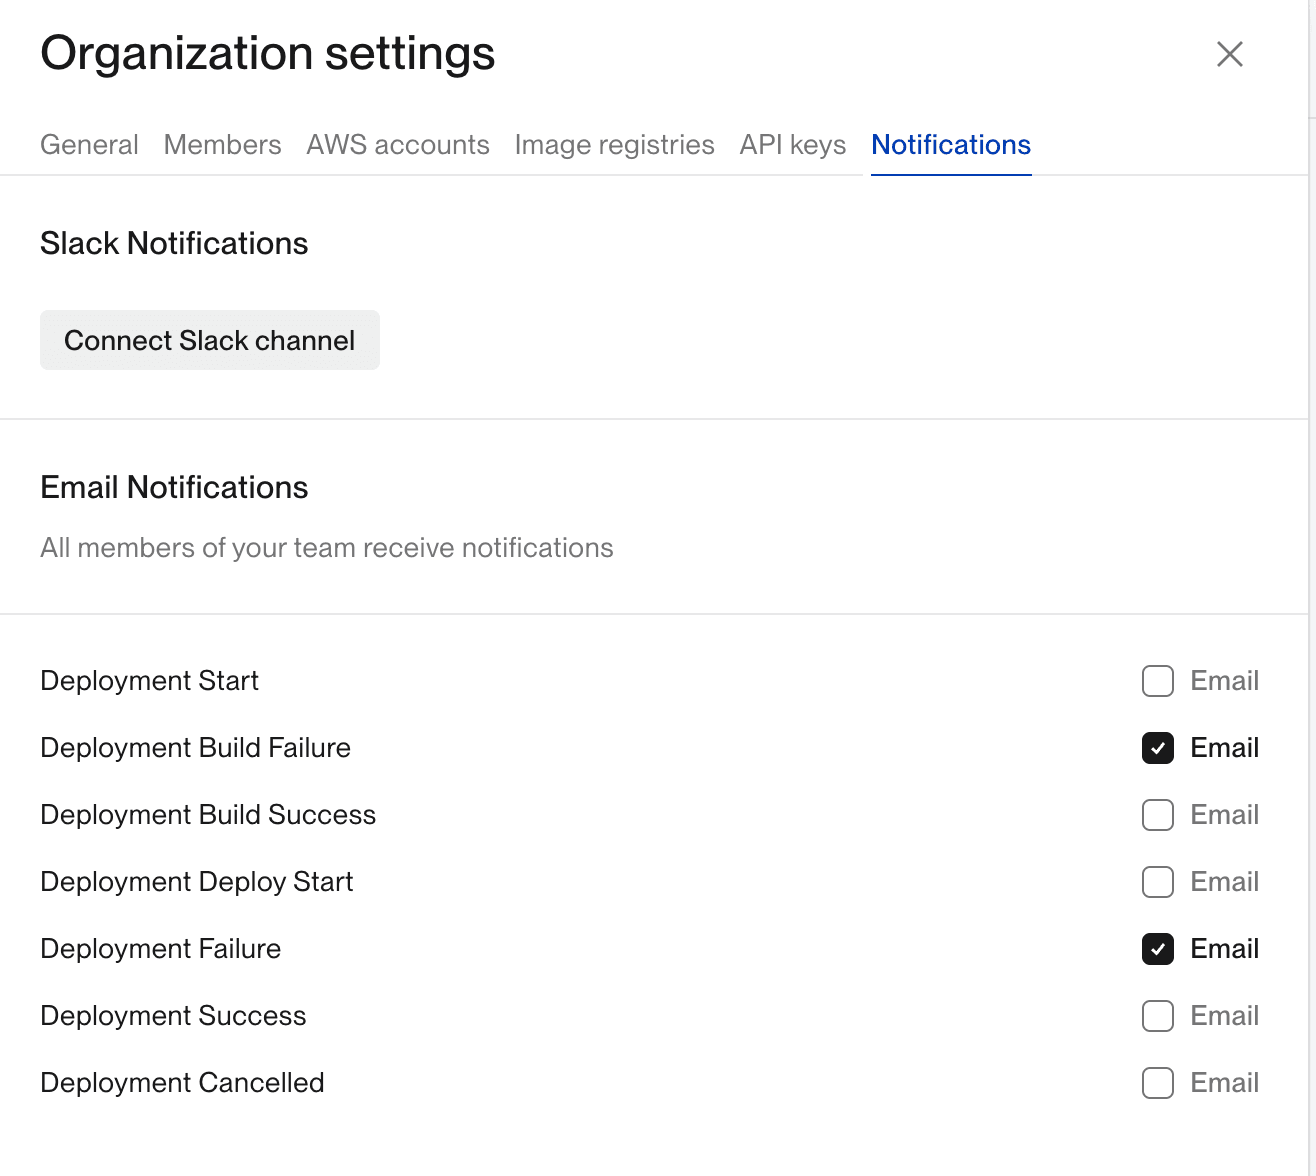
Task: Click the Notifications tab
Action: tap(951, 145)
